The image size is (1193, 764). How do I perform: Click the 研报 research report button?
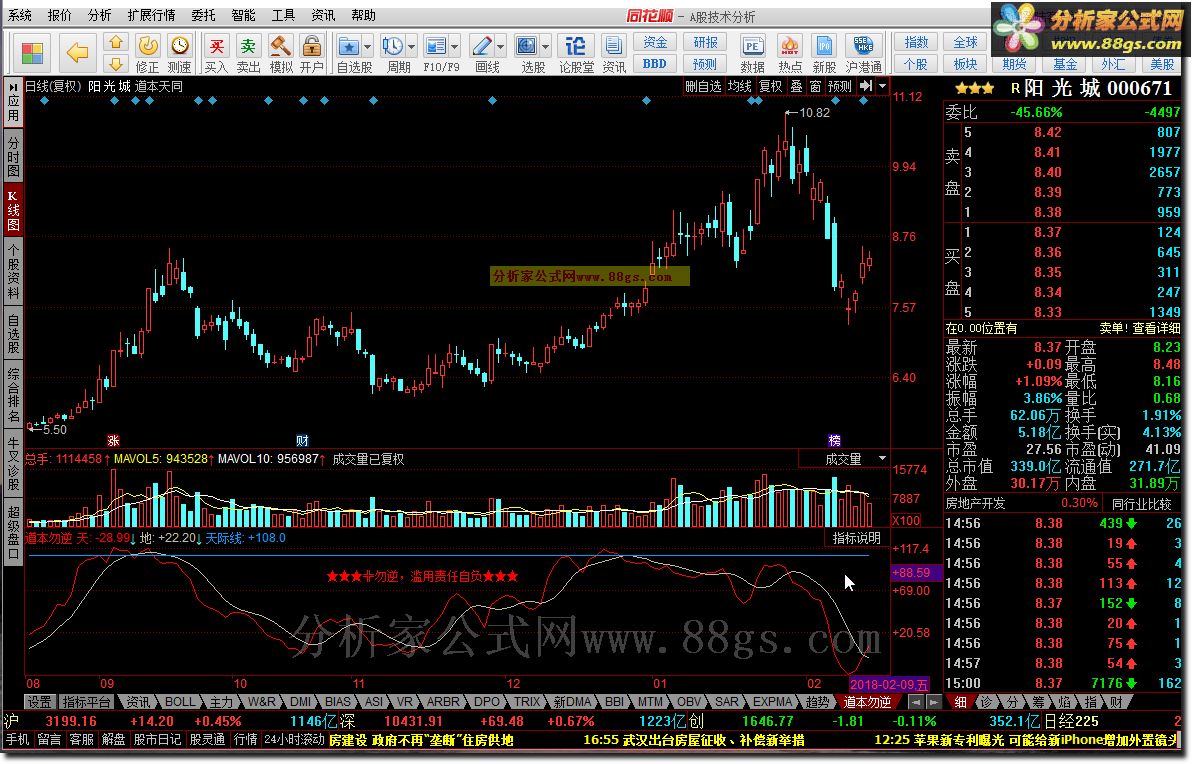pos(705,43)
